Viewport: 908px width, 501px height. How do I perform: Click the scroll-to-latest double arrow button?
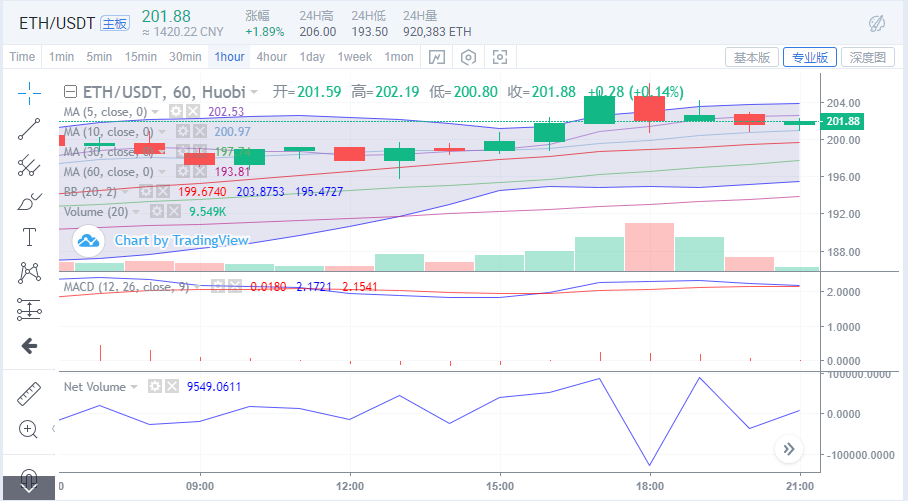point(789,449)
